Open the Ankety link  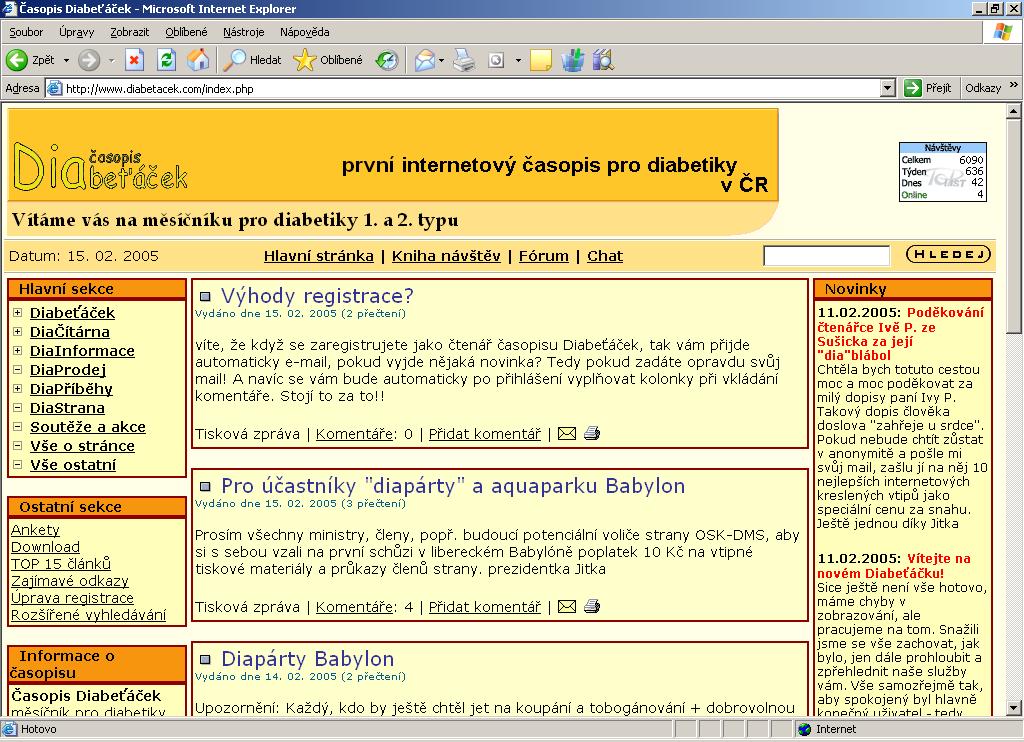coord(35,530)
